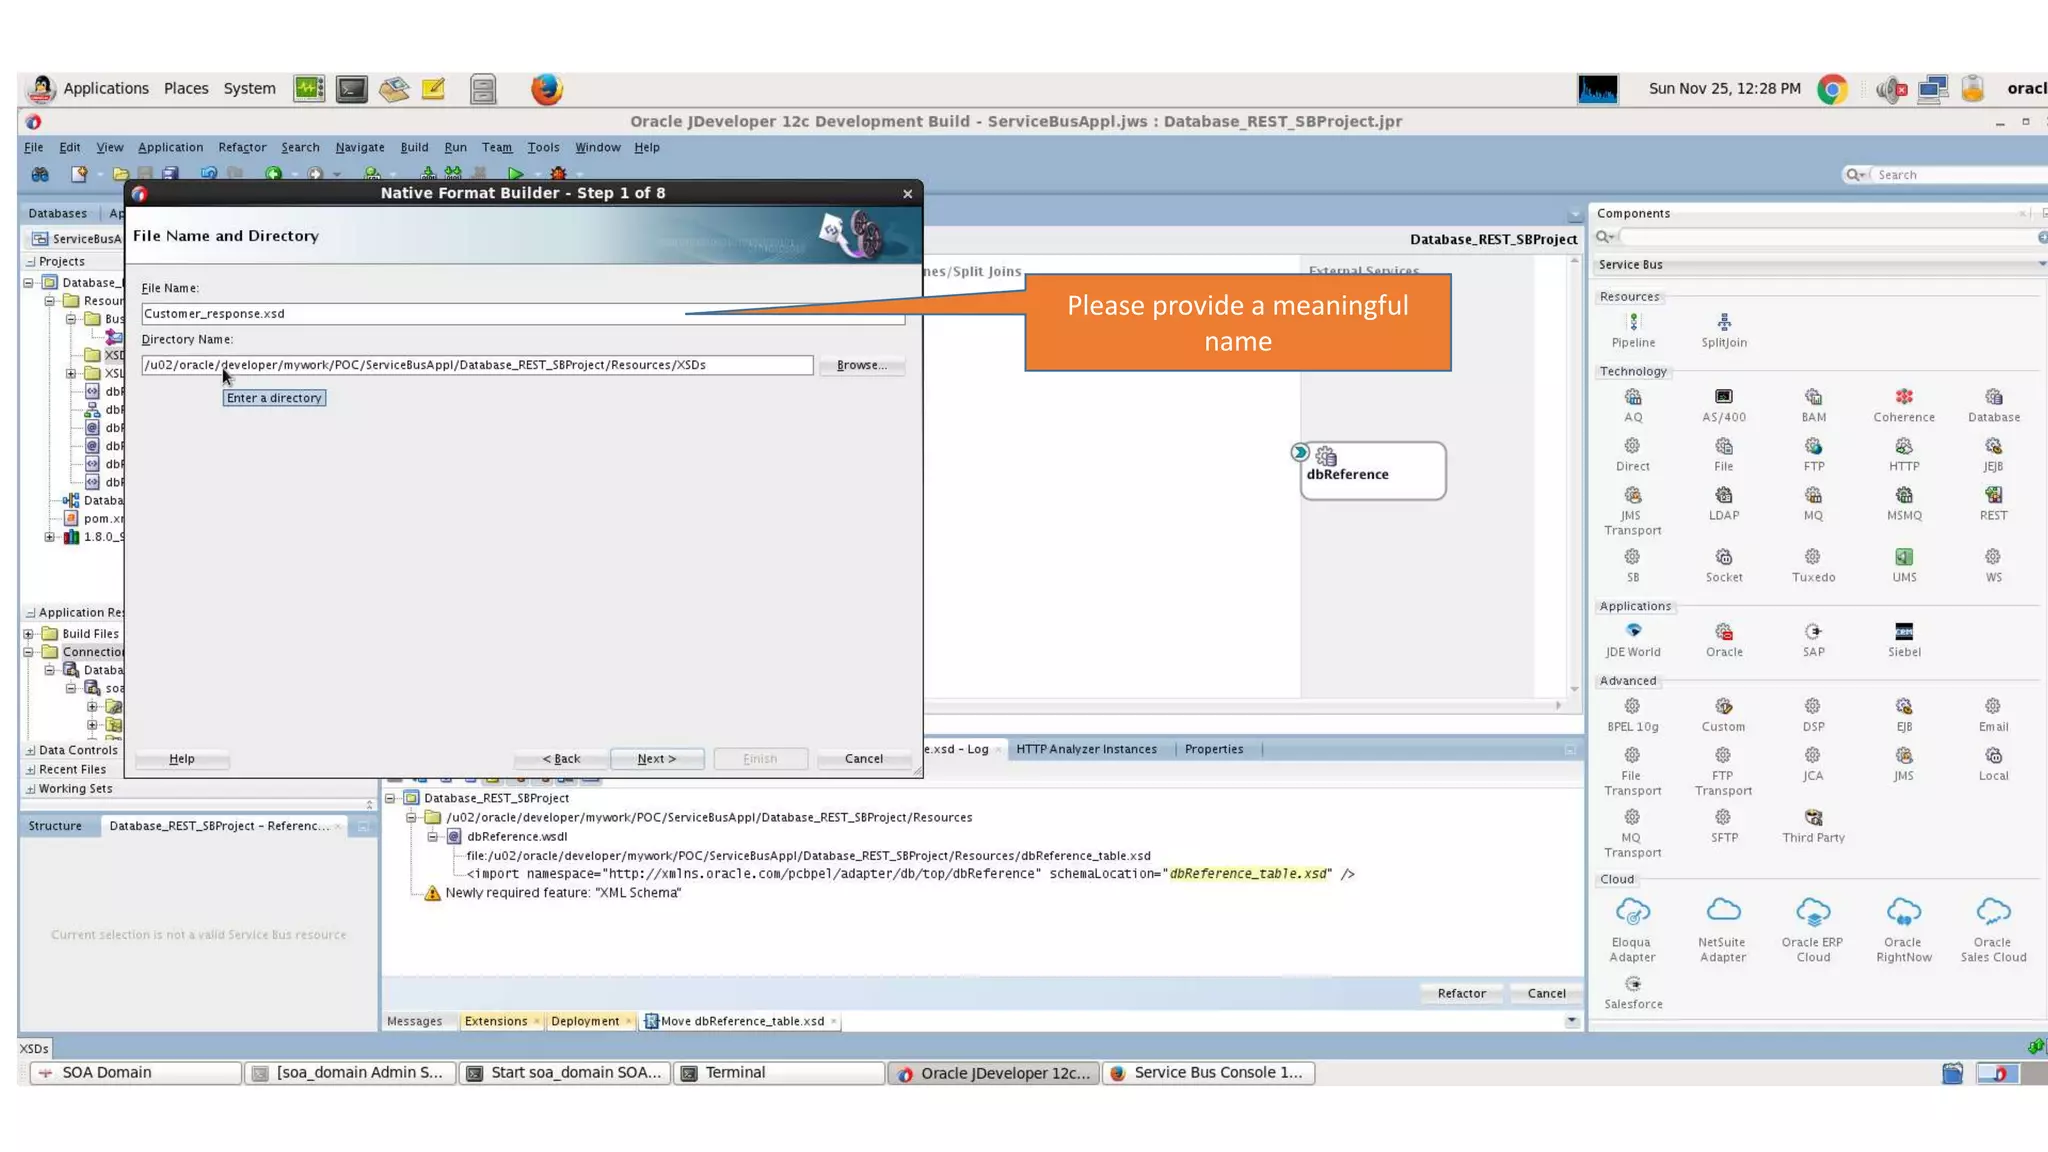Image resolution: width=2048 pixels, height=1152 pixels.
Task: Click the Next button in the wizard
Action: (x=657, y=759)
